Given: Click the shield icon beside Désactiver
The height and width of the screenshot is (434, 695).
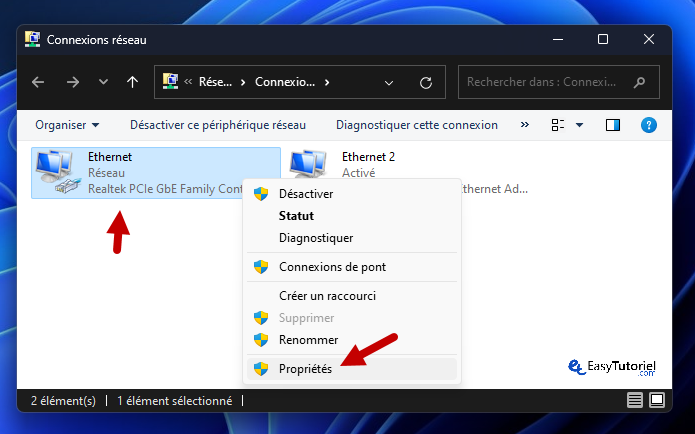Looking at the screenshot, I should pos(261,194).
